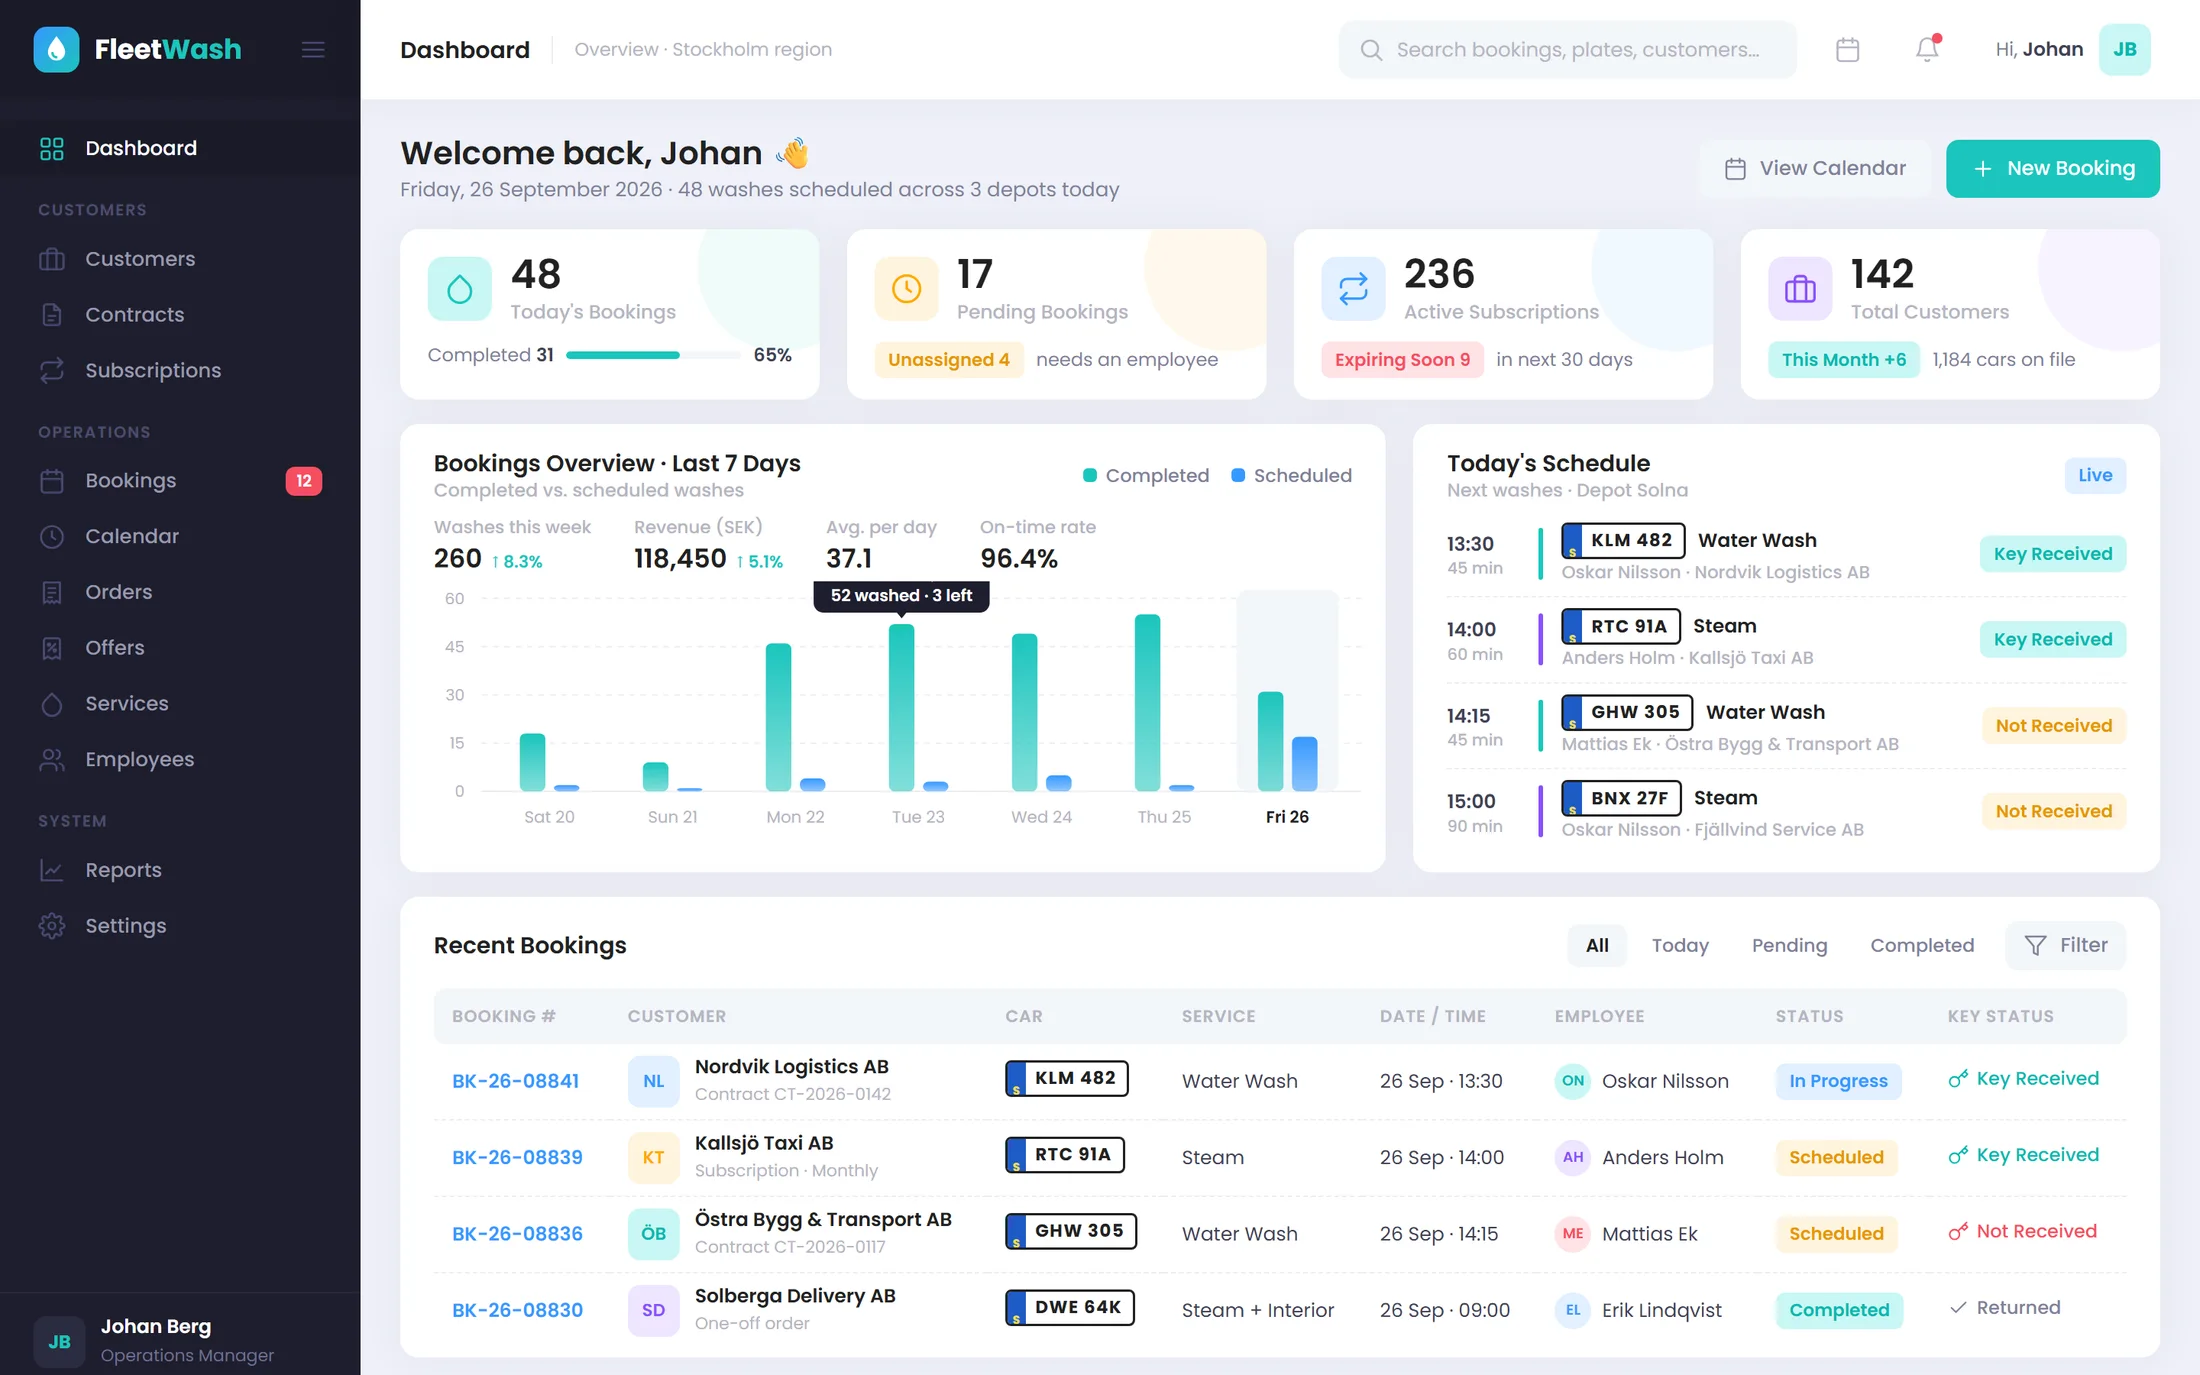Image resolution: width=2200 pixels, height=1375 pixels.
Task: Open the Filter dropdown for Recent Bookings
Action: [2066, 946]
